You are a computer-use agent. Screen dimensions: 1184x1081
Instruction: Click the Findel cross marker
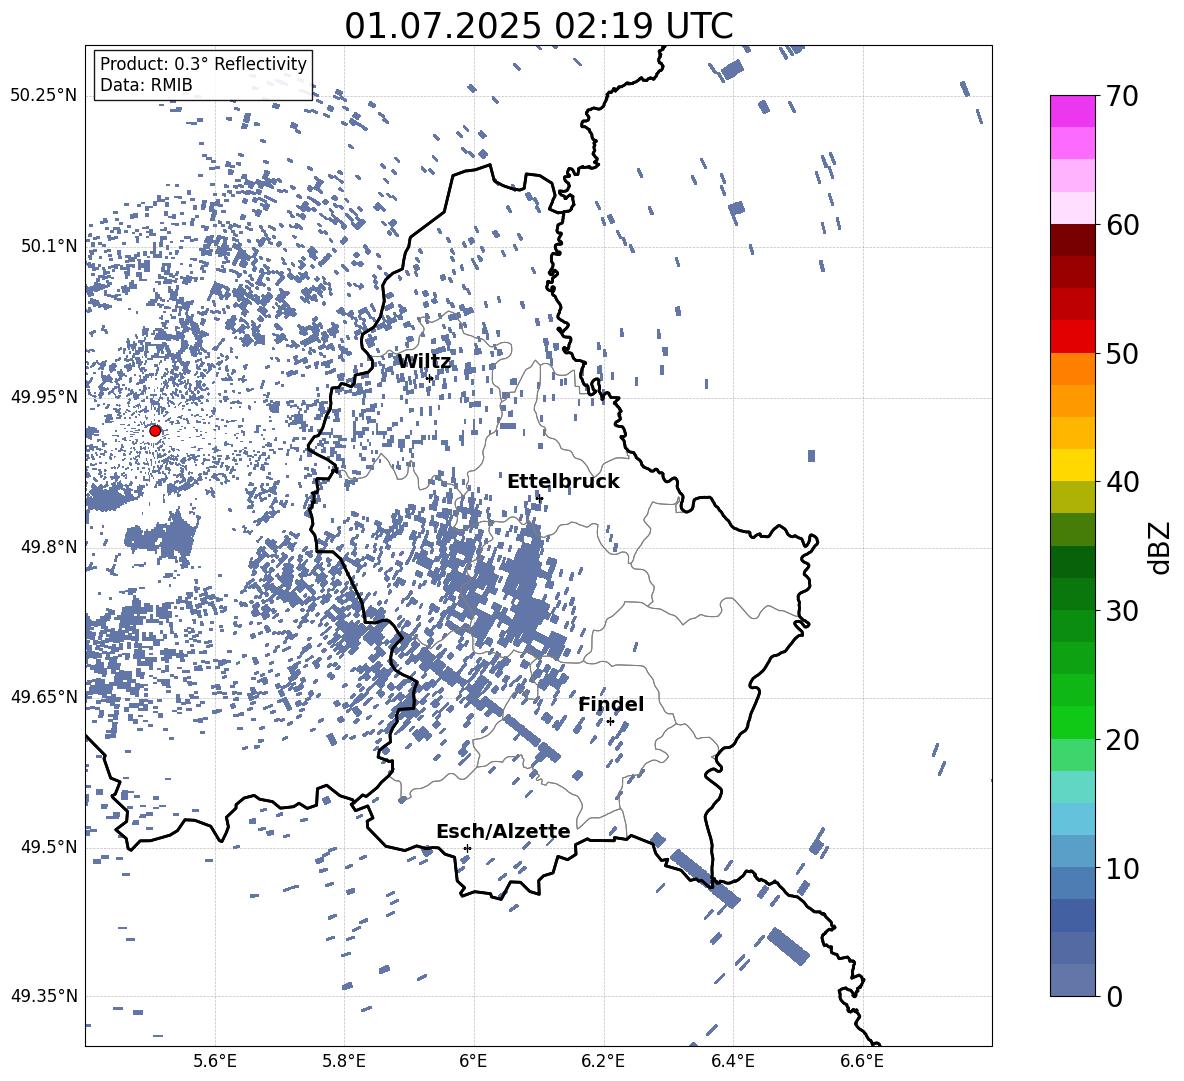click(x=610, y=722)
